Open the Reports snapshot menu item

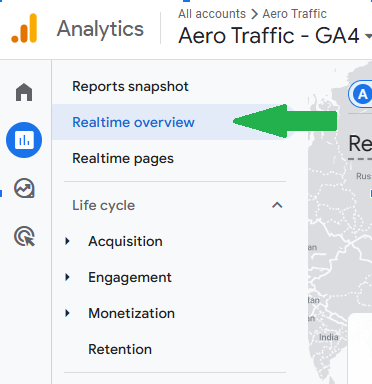[130, 87]
